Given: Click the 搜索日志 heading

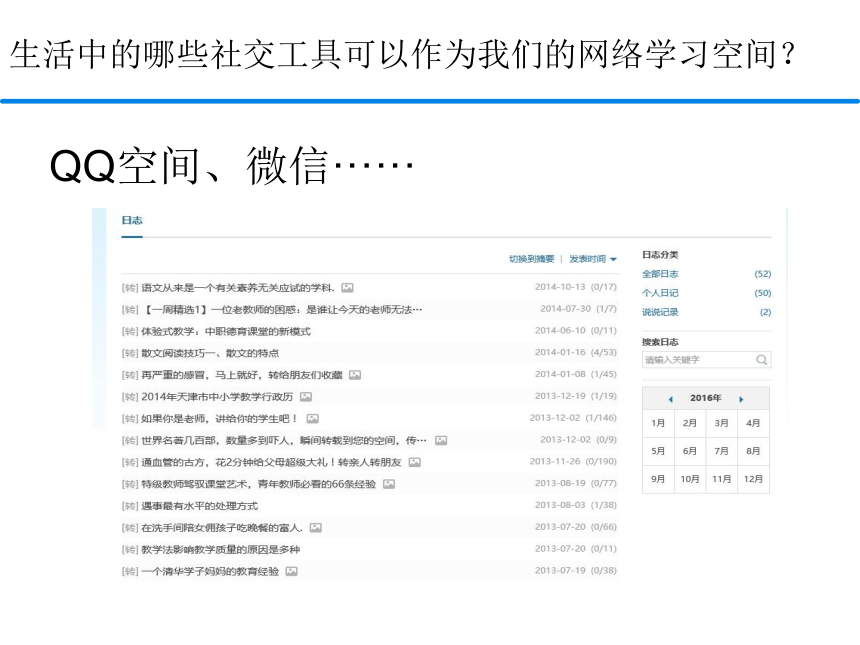Looking at the screenshot, I should point(660,342).
